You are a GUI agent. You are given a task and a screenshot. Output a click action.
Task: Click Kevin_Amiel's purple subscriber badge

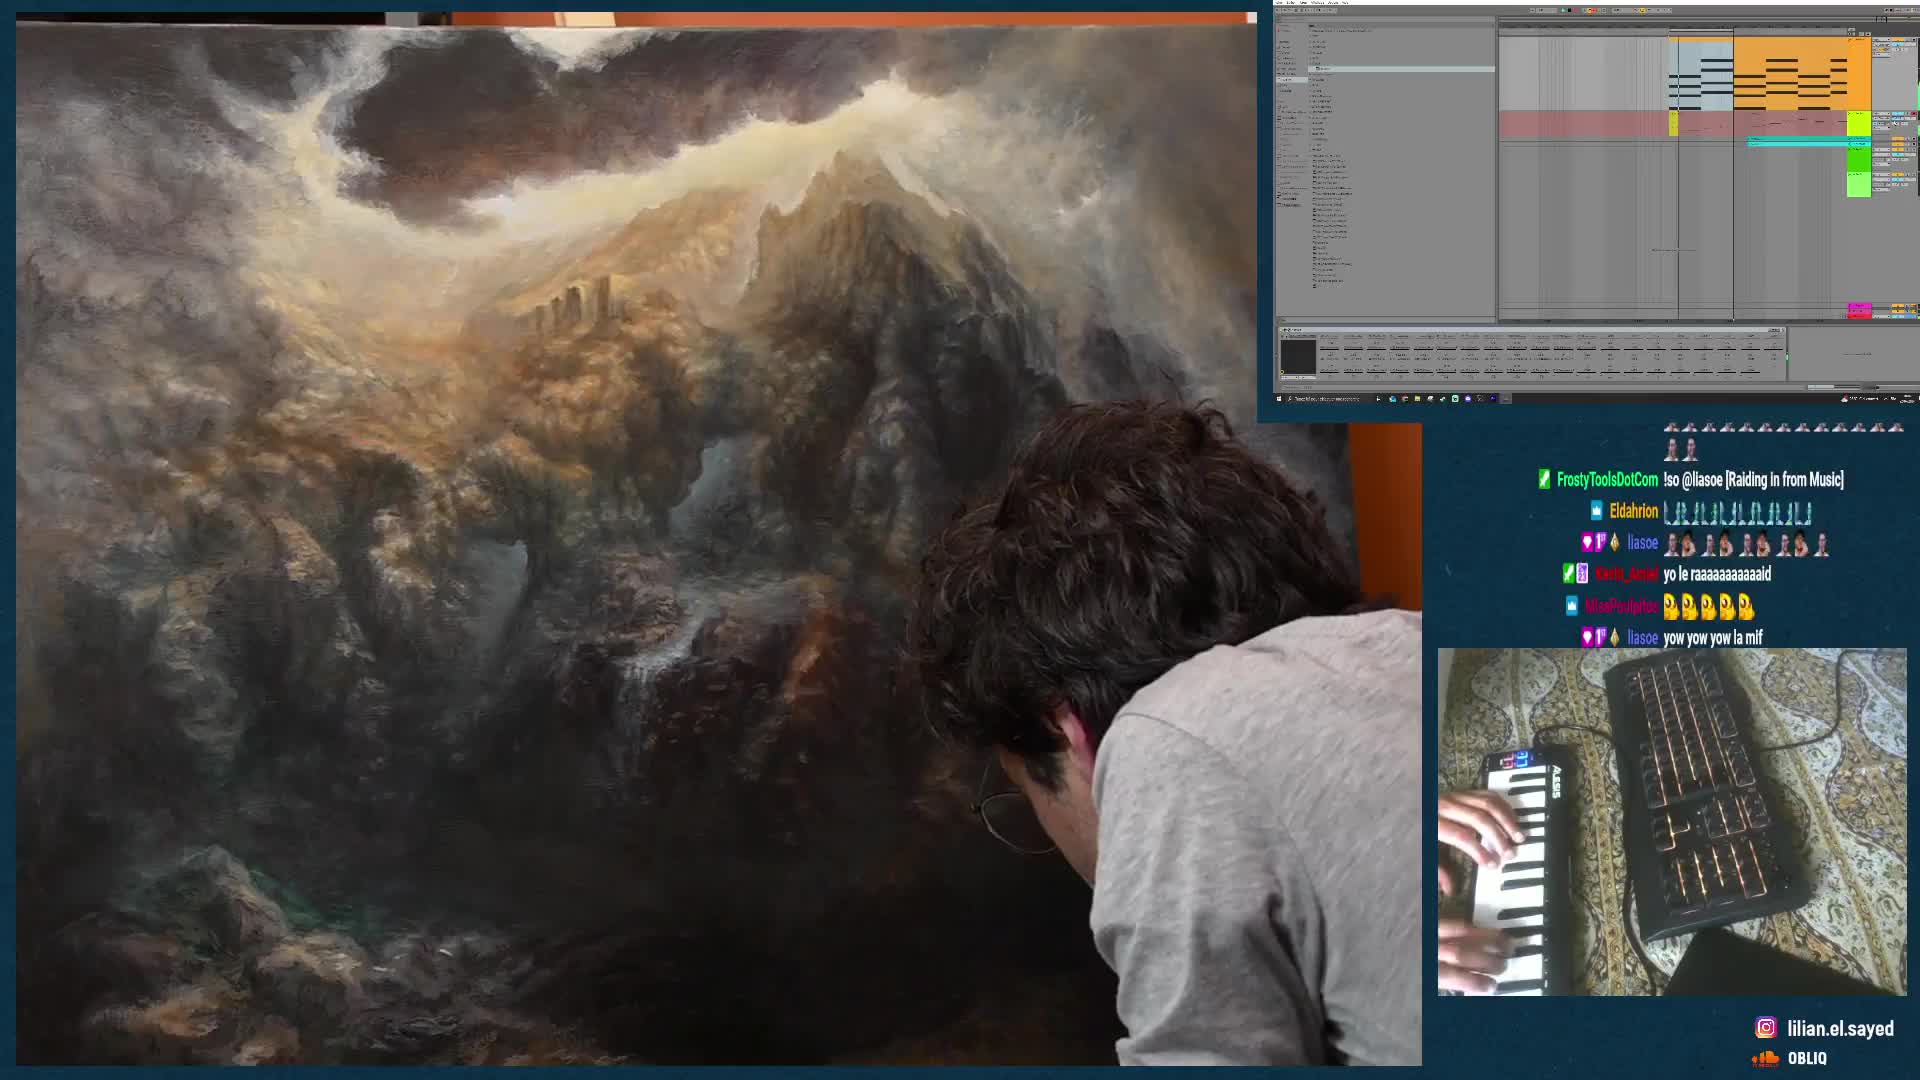[1582, 574]
